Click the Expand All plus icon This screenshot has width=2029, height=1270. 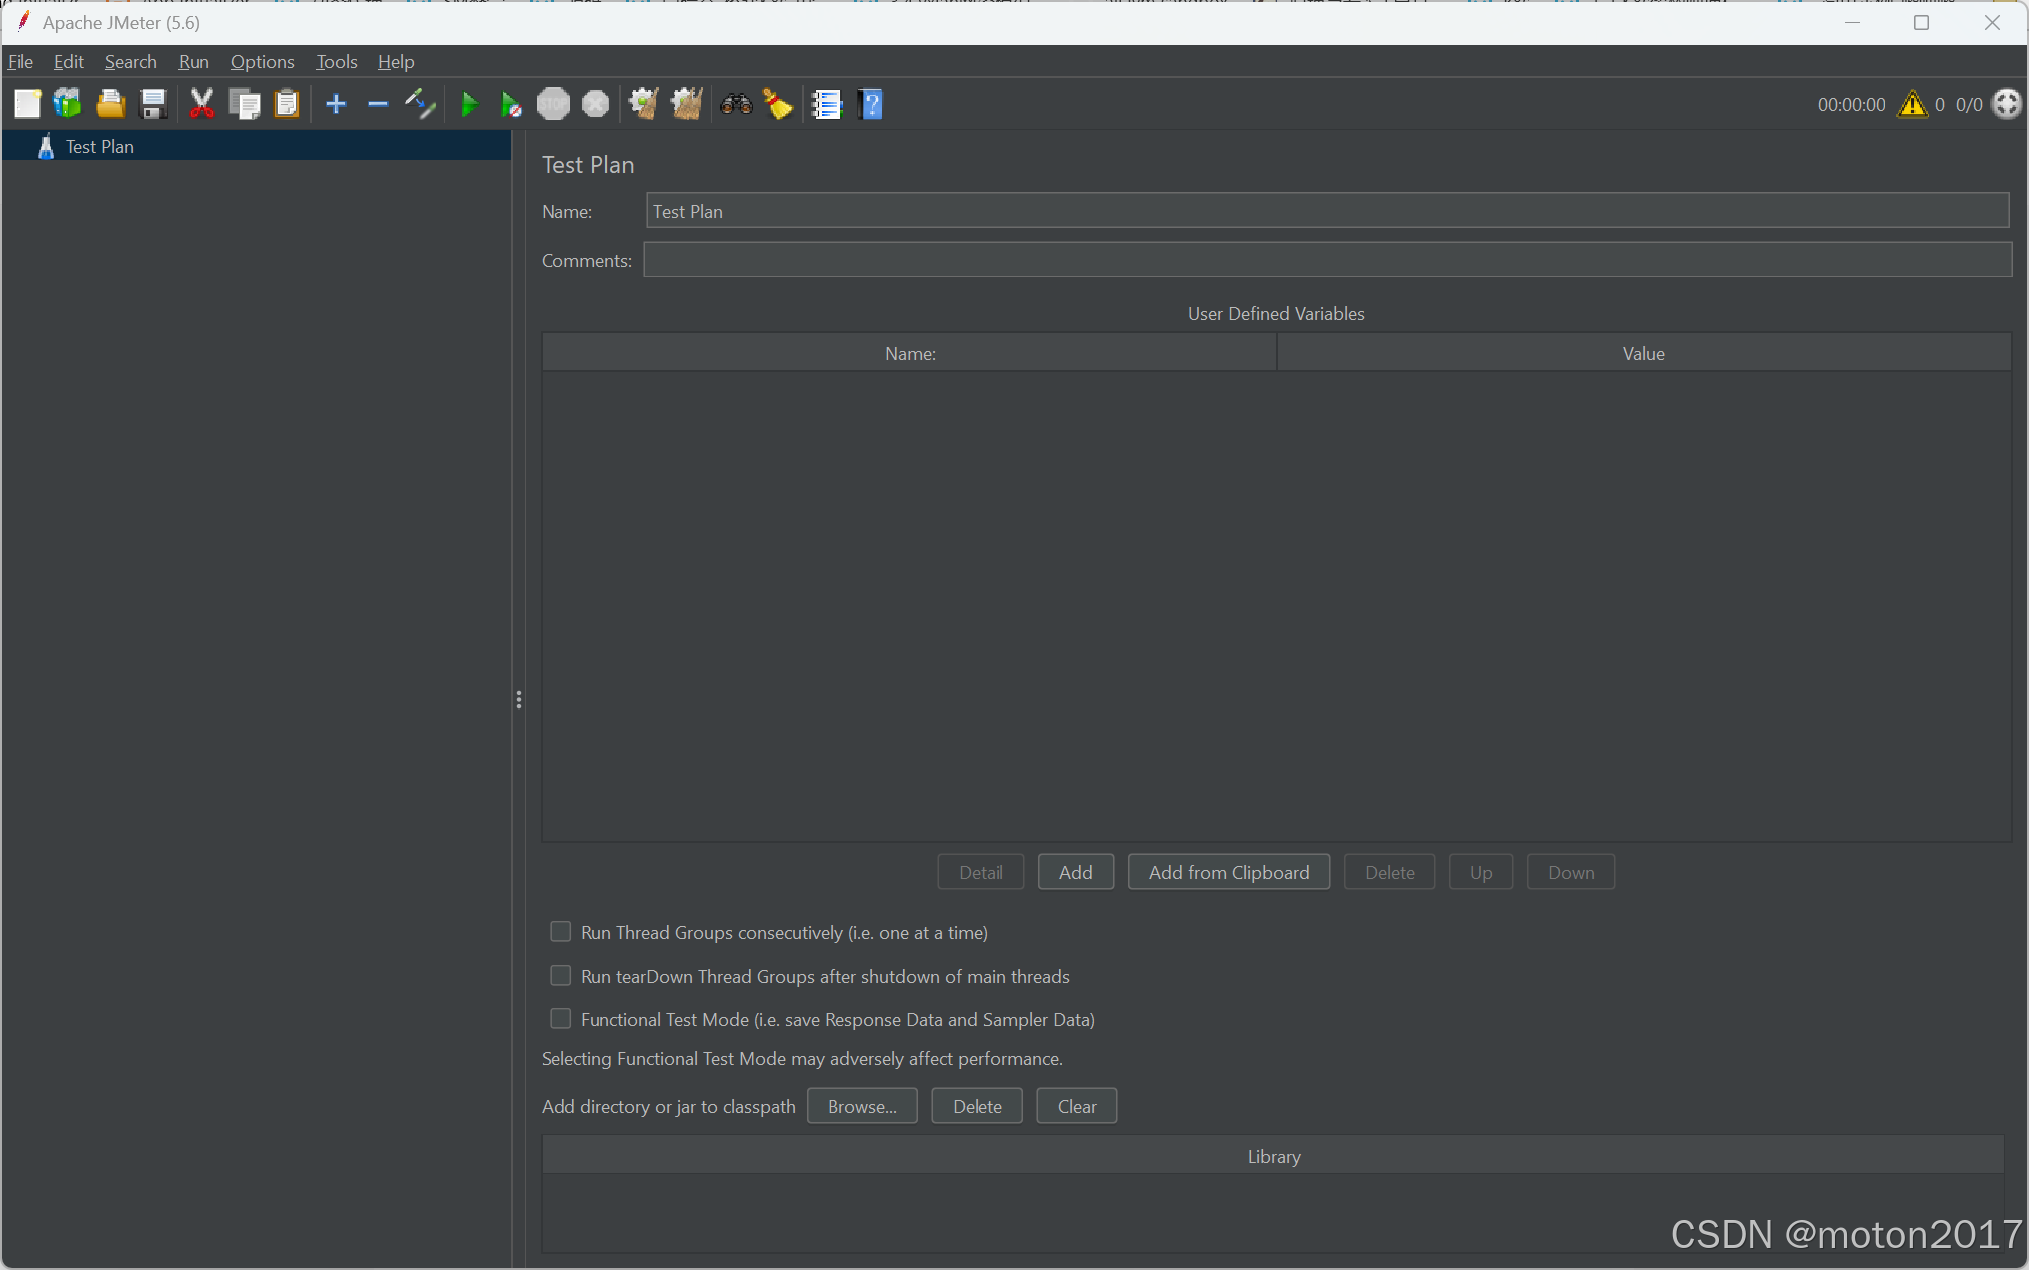coord(336,104)
